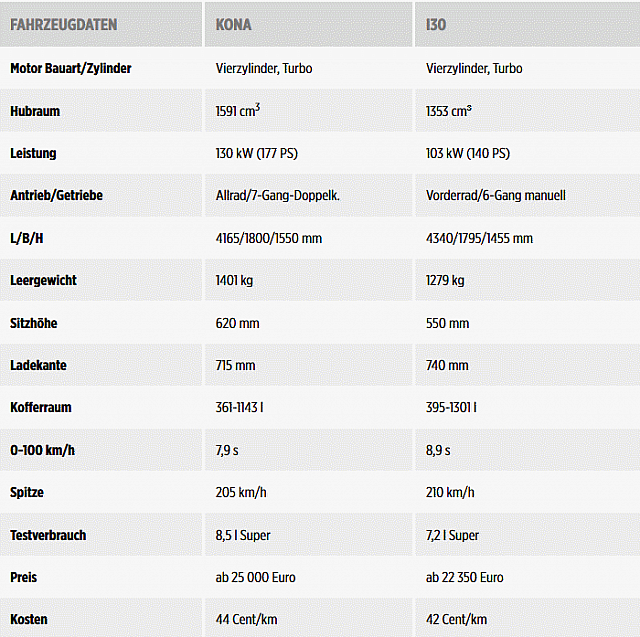The width and height of the screenshot is (640, 637).
Task: Click i30 Leergewicht 1279 kg
Action: tap(445, 280)
